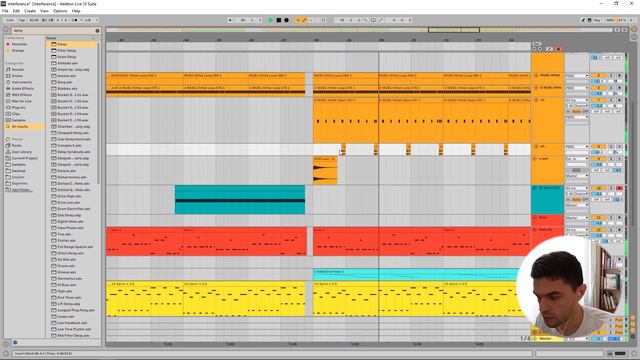640x360 pixels.
Task: Click the arrangement record button
Action: (x=287, y=20)
